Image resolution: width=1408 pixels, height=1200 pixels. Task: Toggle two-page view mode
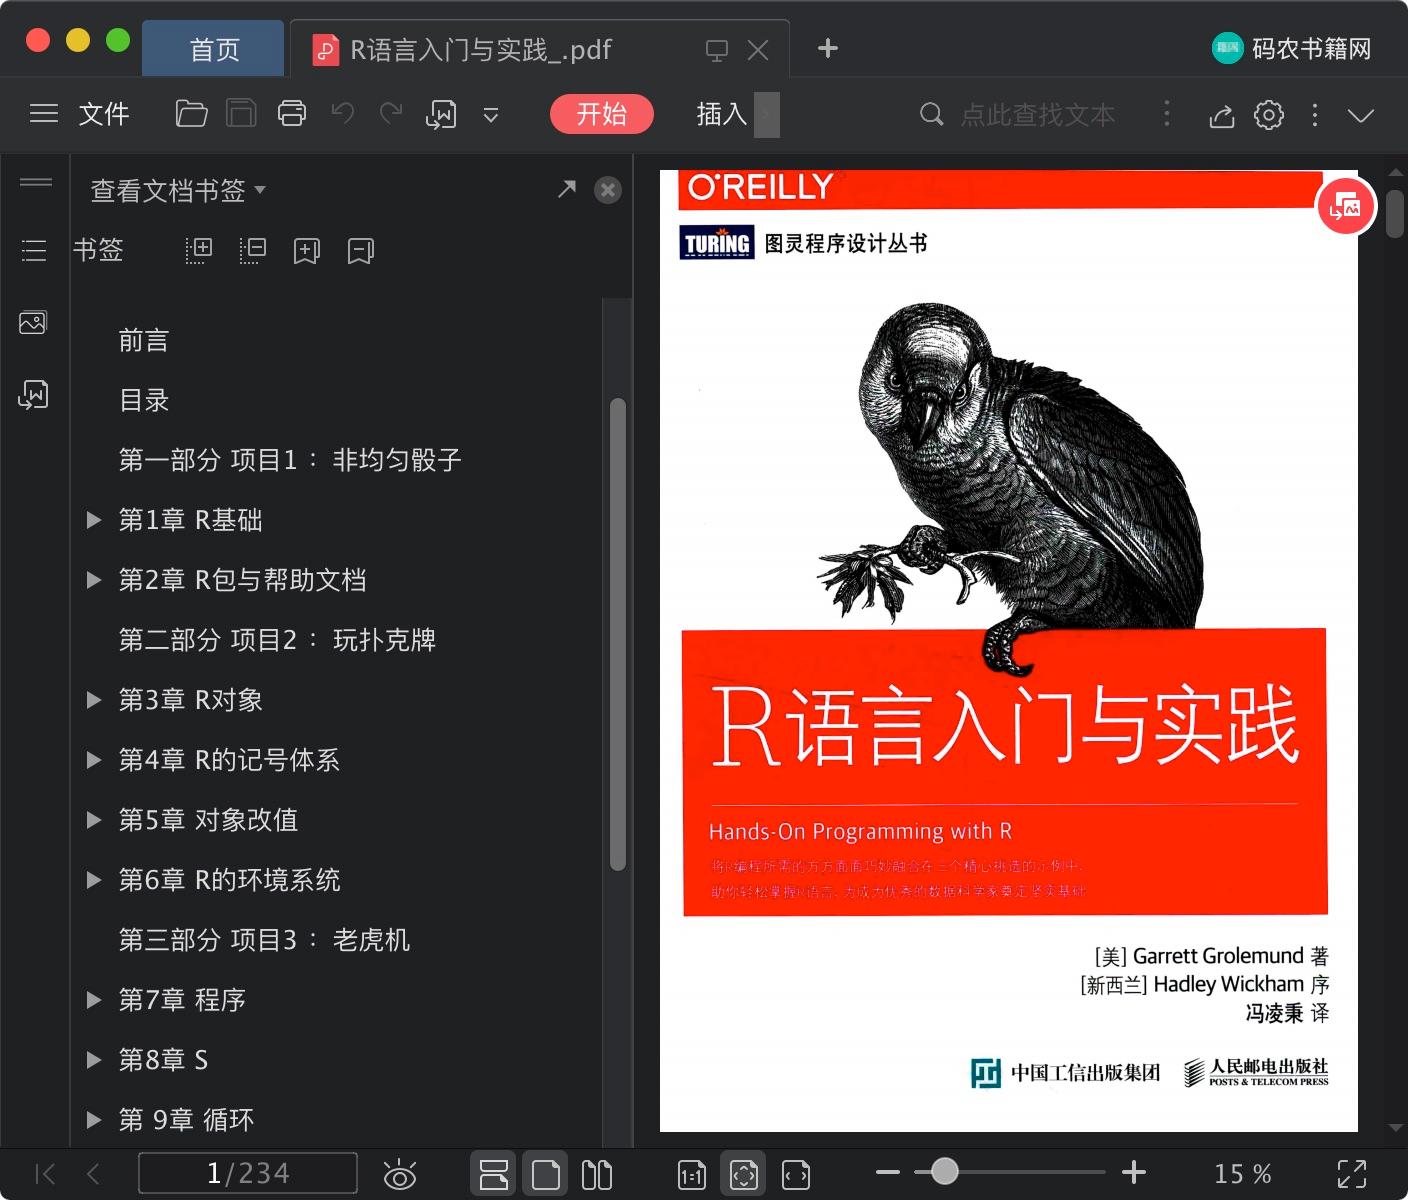[x=597, y=1174]
